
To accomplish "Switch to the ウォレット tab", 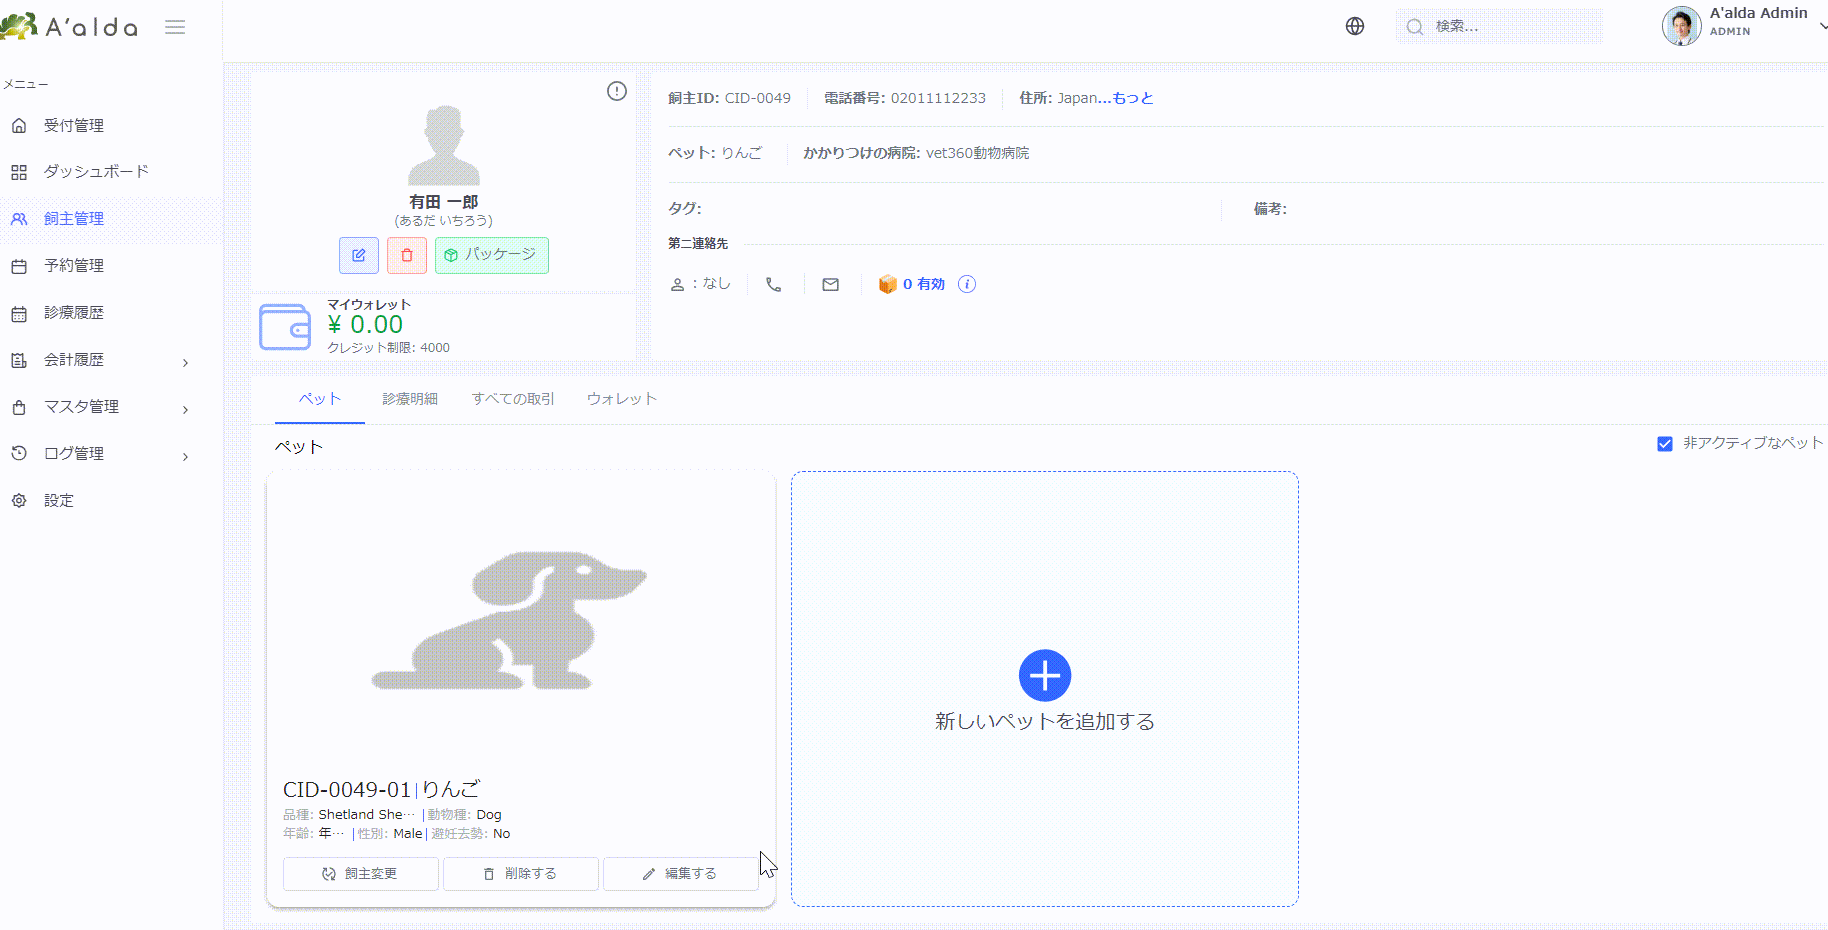I will point(622,399).
